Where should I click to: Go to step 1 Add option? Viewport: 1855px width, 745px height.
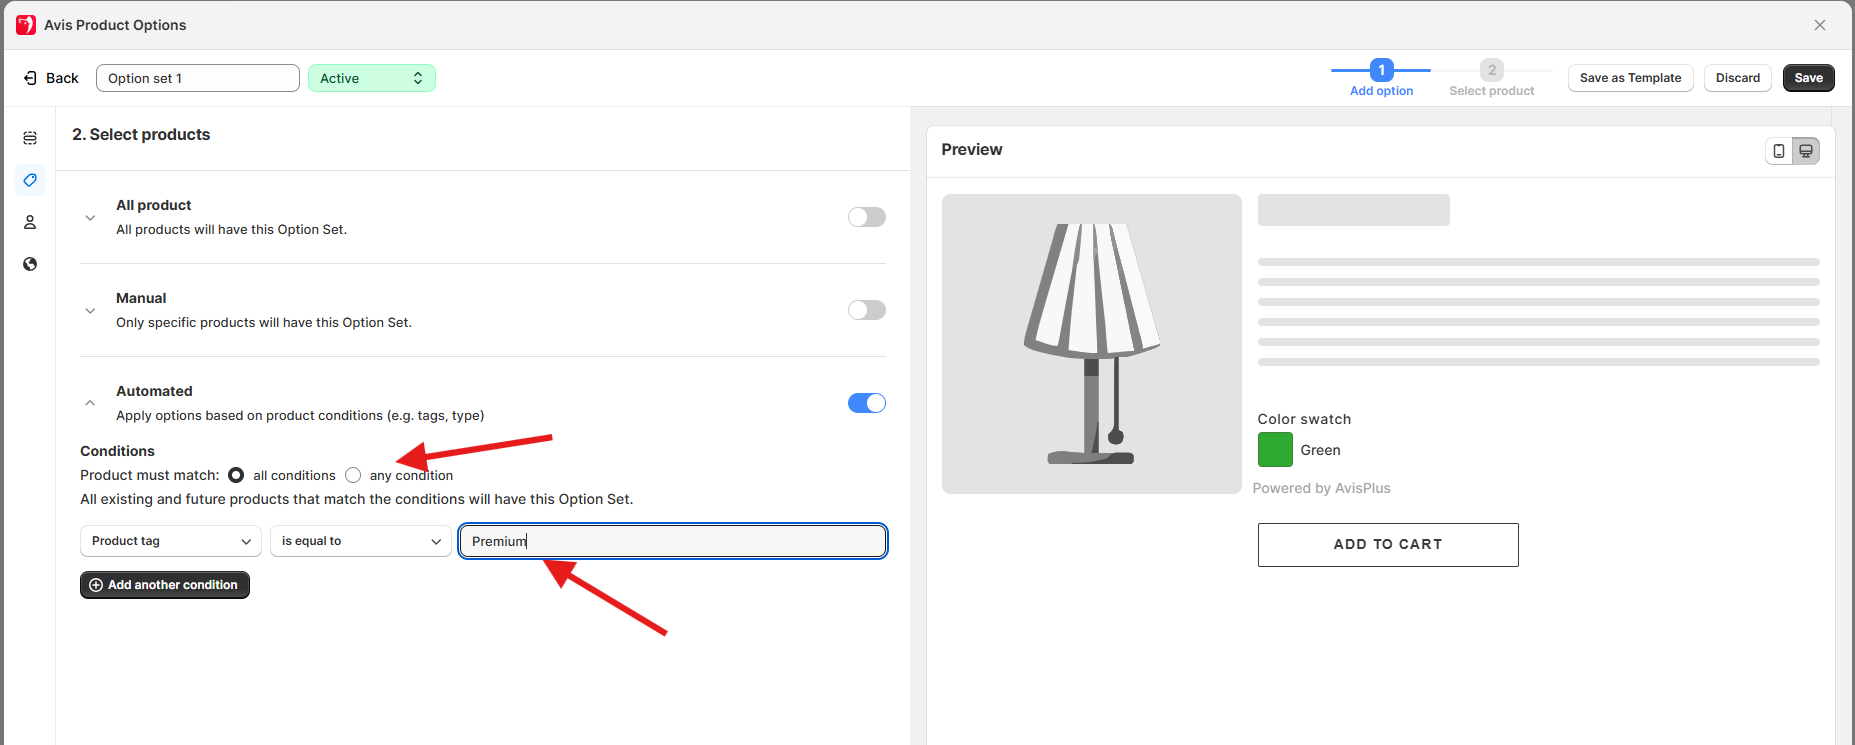[1381, 71]
